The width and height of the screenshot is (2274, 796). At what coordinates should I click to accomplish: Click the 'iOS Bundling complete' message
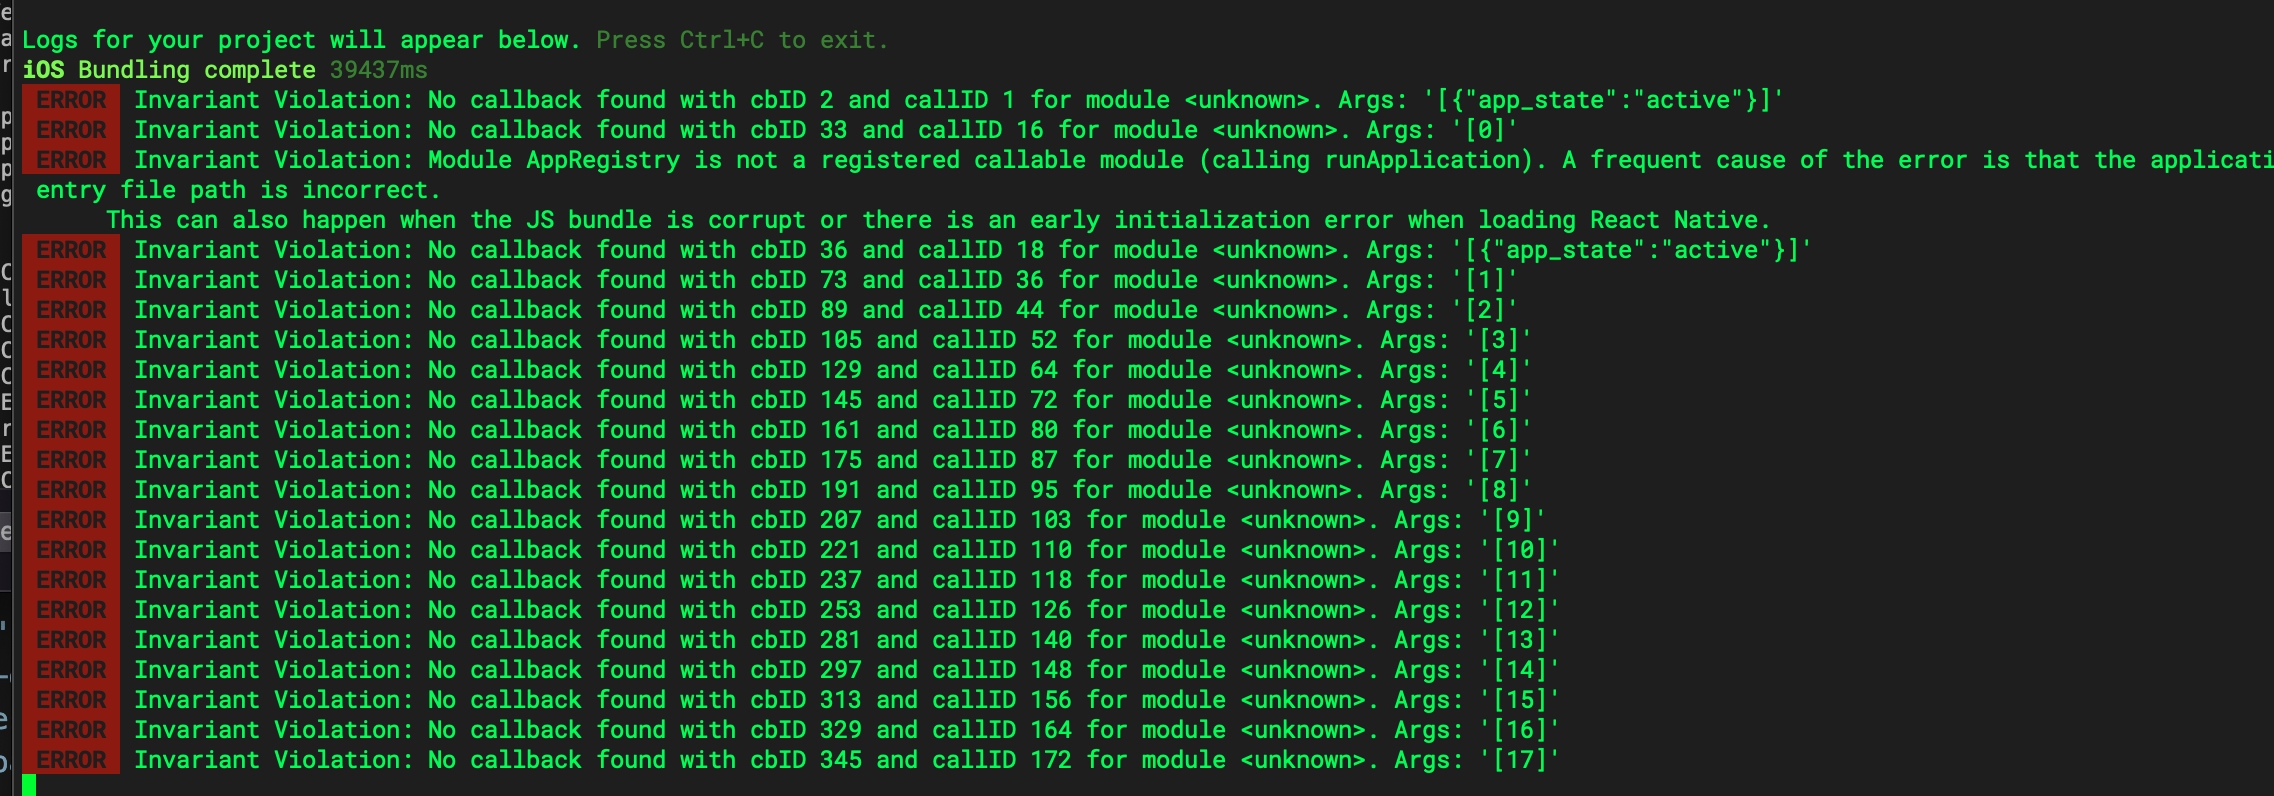click(x=169, y=70)
